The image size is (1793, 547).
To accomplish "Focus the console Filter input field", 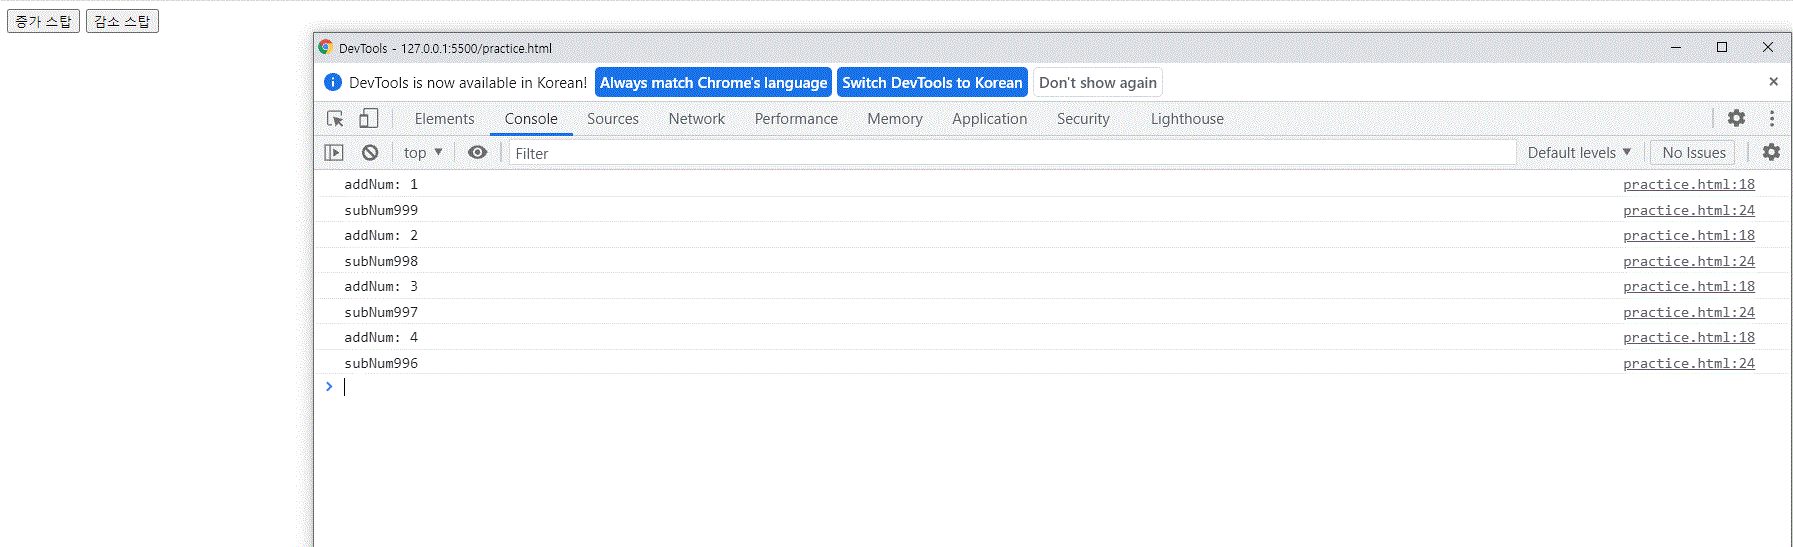I will (x=1012, y=153).
